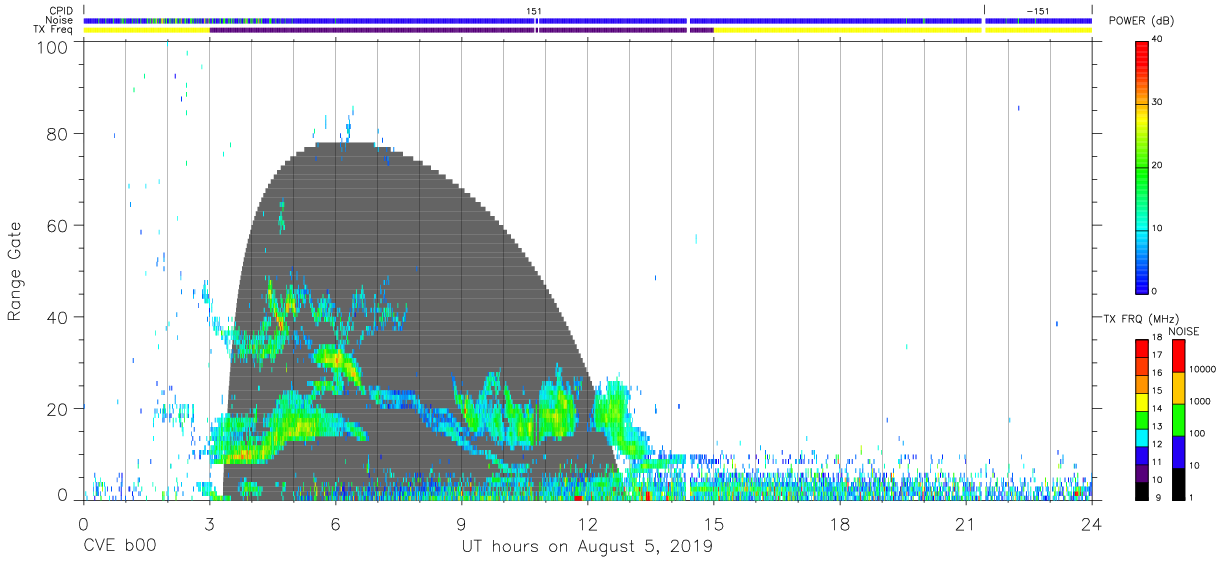Viewport: 1228px width, 567px height.
Task: Click the "3" tick on the UT hours axis
Action: [209, 524]
